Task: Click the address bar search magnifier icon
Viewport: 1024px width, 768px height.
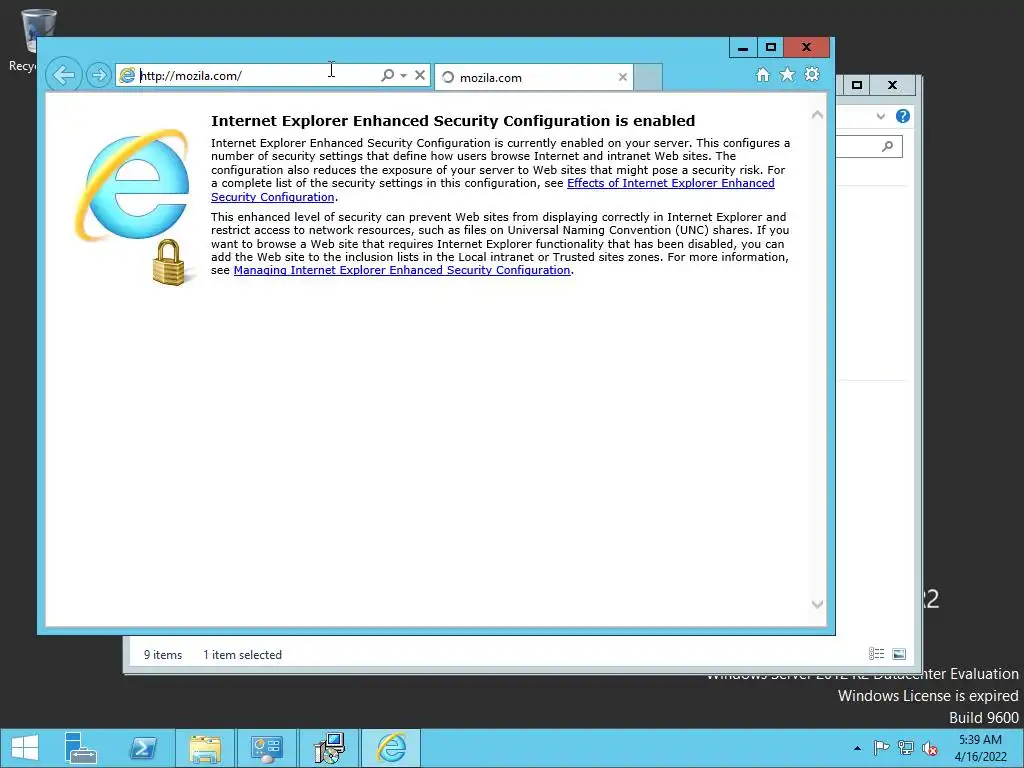Action: tap(387, 75)
